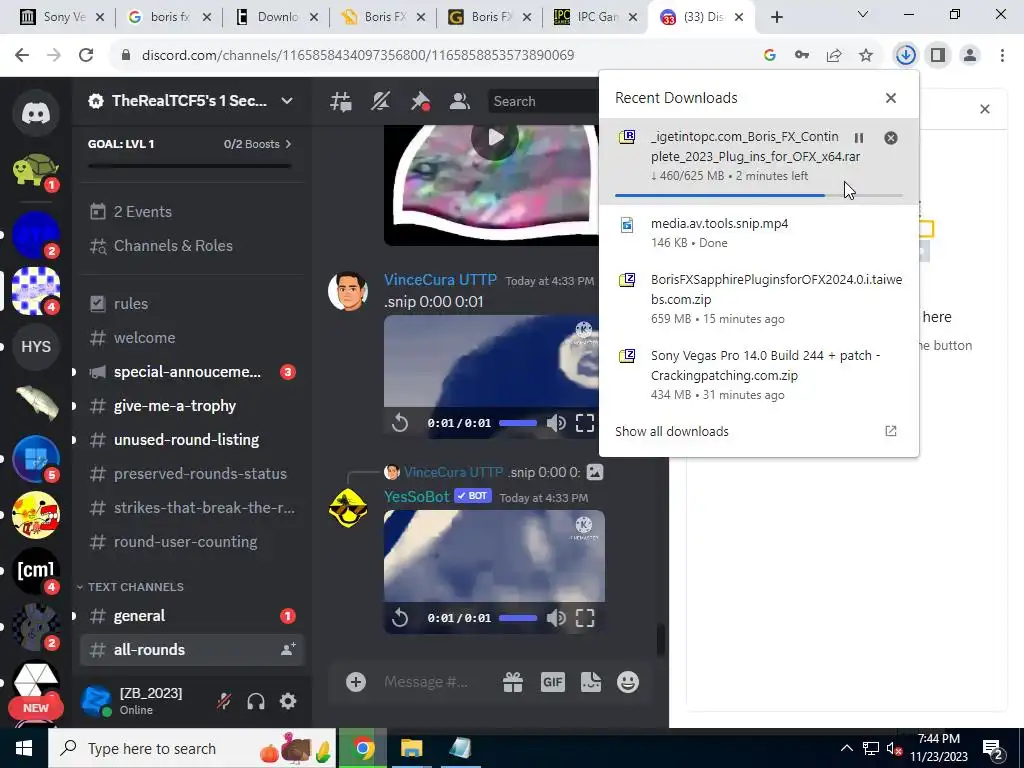
Task: Open the turtle server icon
Action: point(36,170)
